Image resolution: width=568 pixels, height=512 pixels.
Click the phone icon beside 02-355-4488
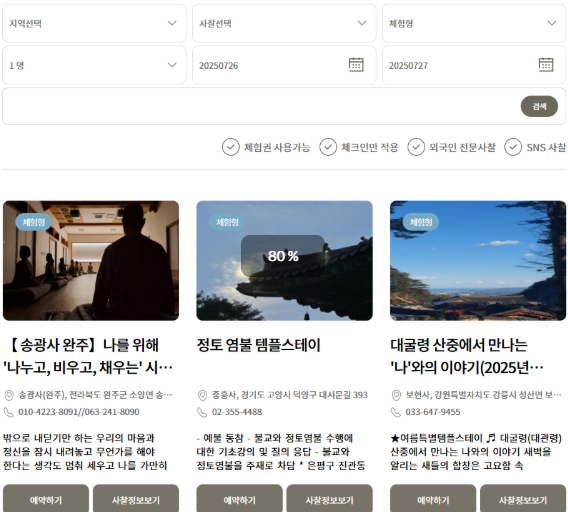tap(202, 412)
